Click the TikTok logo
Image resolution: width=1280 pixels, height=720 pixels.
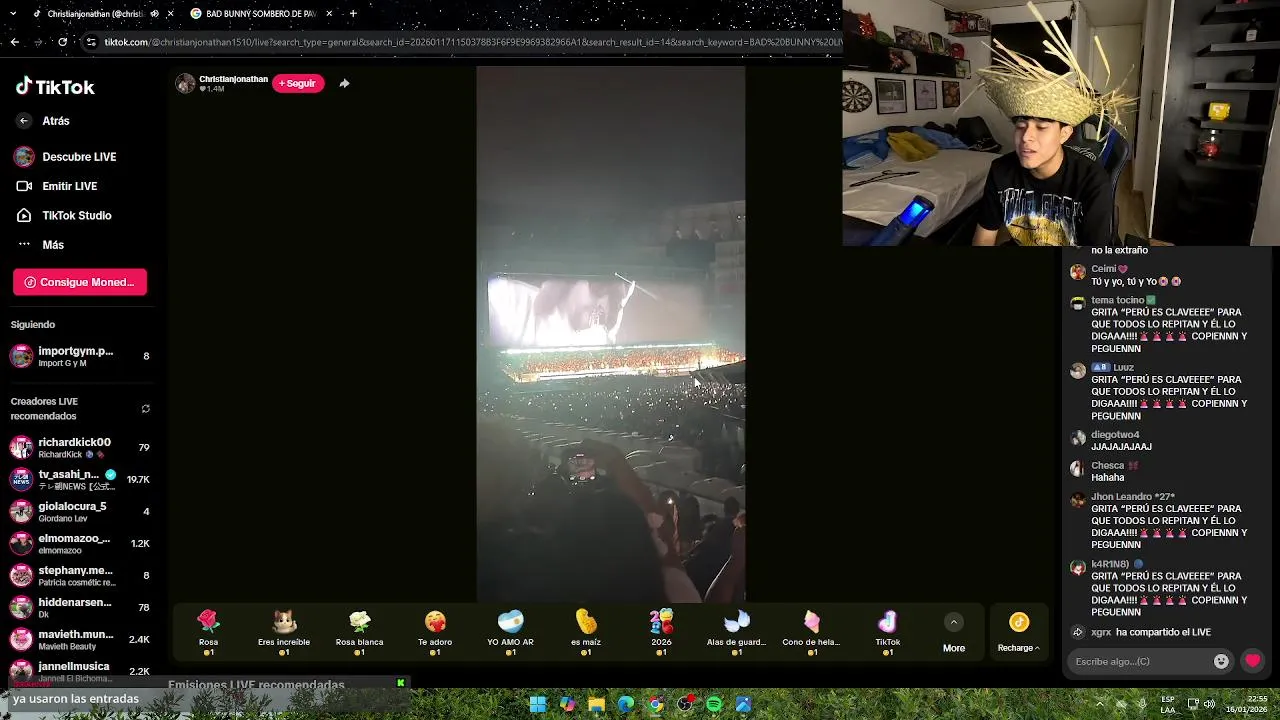(55, 87)
